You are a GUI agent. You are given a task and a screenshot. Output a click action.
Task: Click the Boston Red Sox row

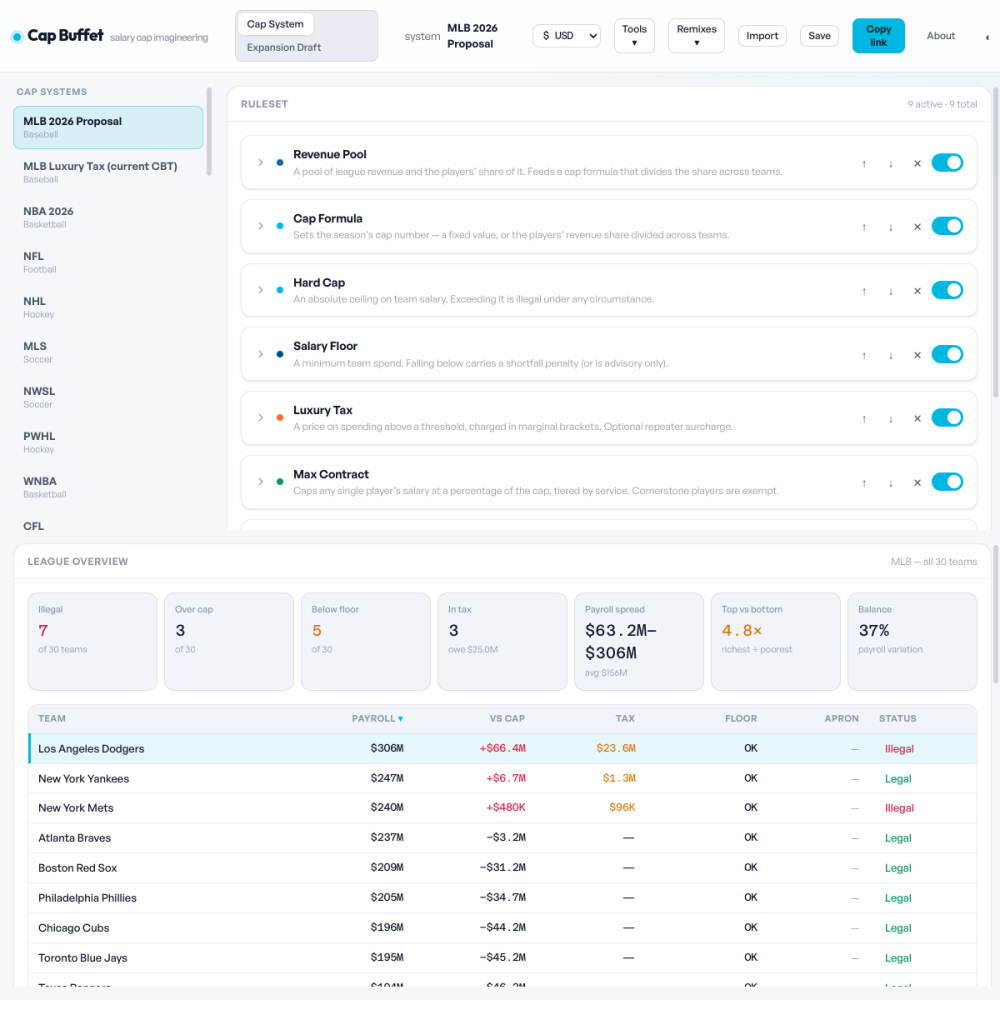click(503, 868)
